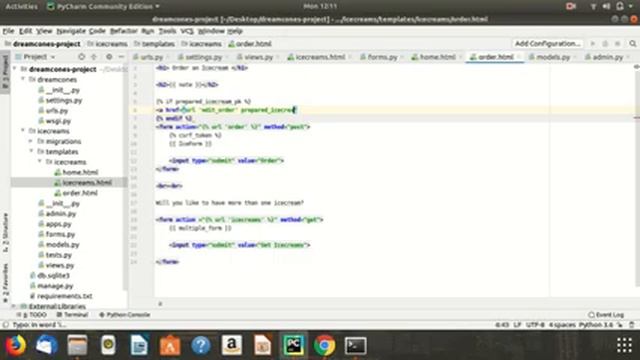Click the collapse all icon in Project panel
640x360 pixels.
pos(94,57)
